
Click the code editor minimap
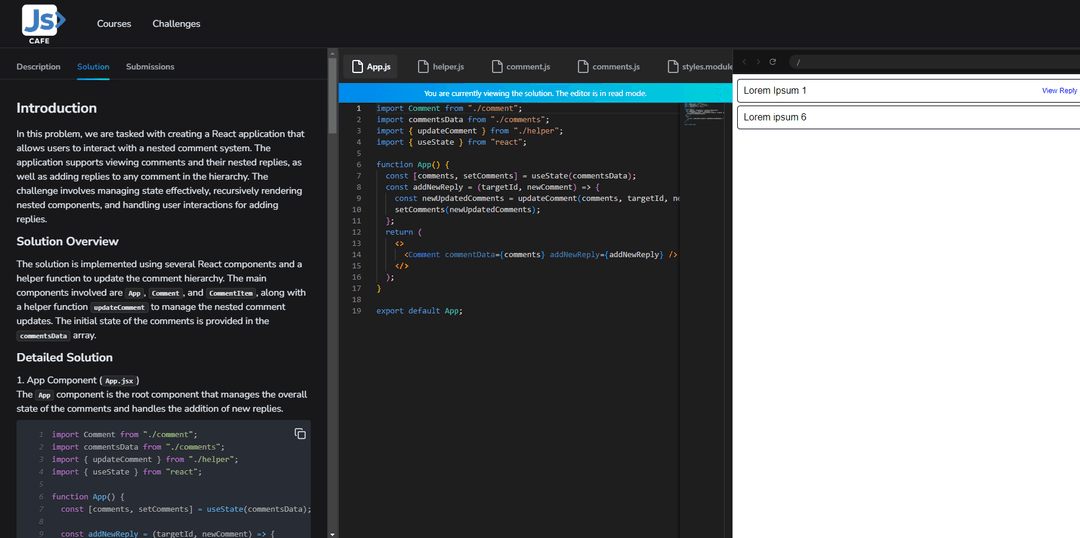pos(704,114)
